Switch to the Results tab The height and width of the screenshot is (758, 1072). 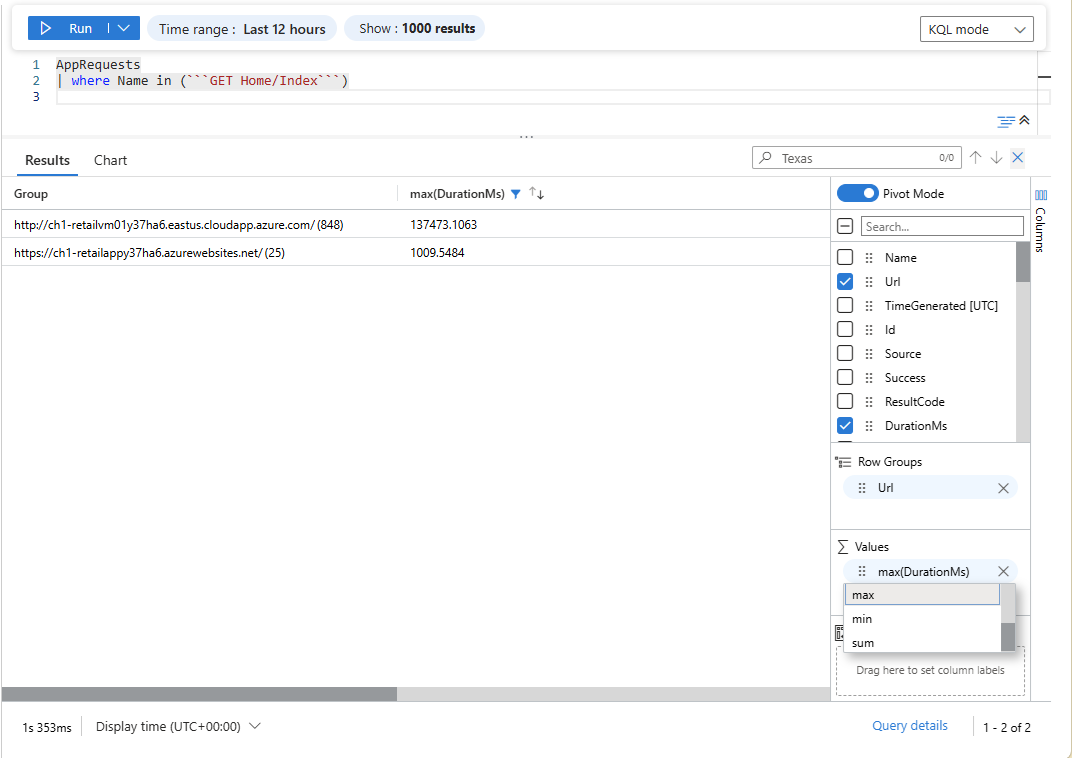click(47, 160)
